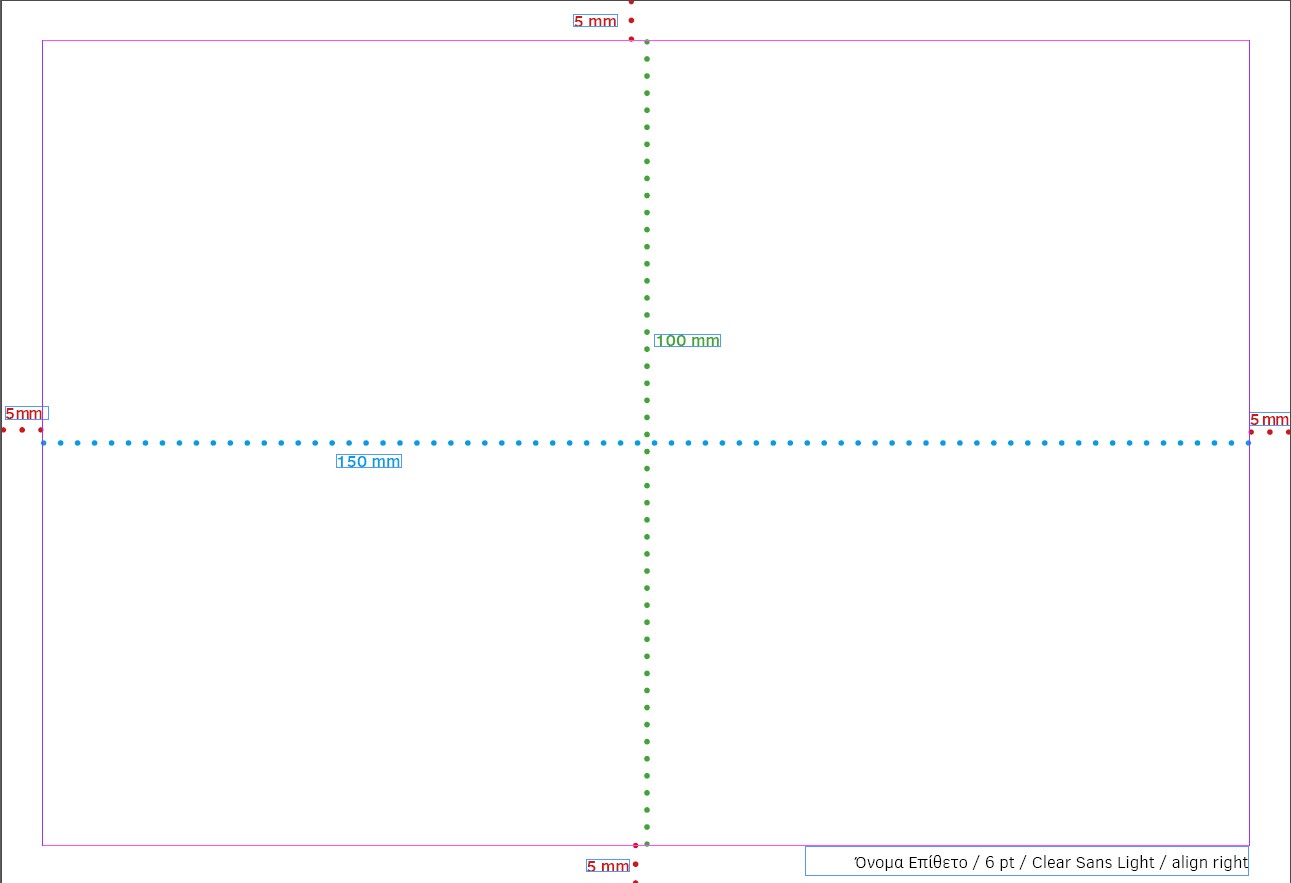1291x883 pixels.
Task: Click the right edge of the purple rectangle
Action: [x=1249, y=250]
